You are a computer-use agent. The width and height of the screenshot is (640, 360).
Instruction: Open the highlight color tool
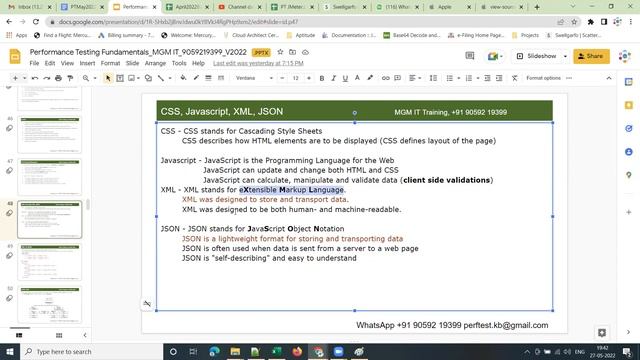pyautogui.click(x=370, y=78)
